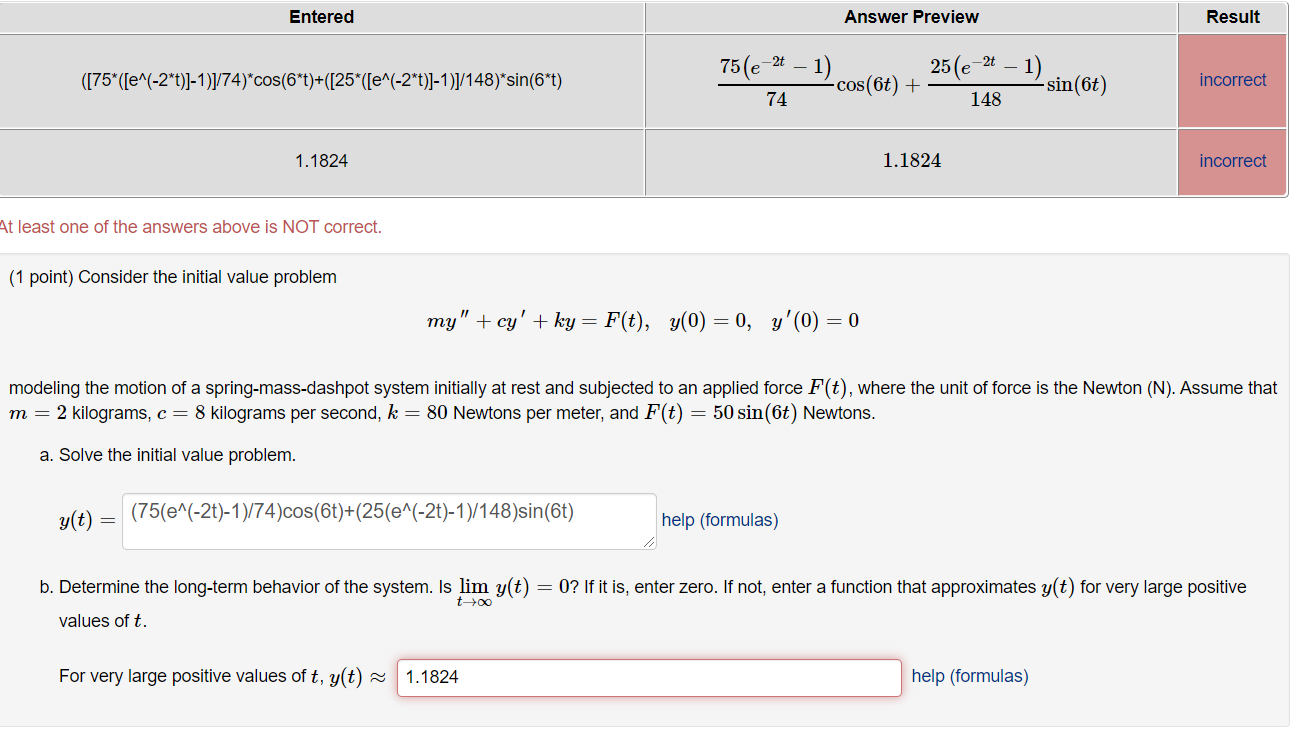Image resolution: width=1305 pixels, height=733 pixels.
Task: Click the entered value 1.1824 cell
Action: point(322,161)
